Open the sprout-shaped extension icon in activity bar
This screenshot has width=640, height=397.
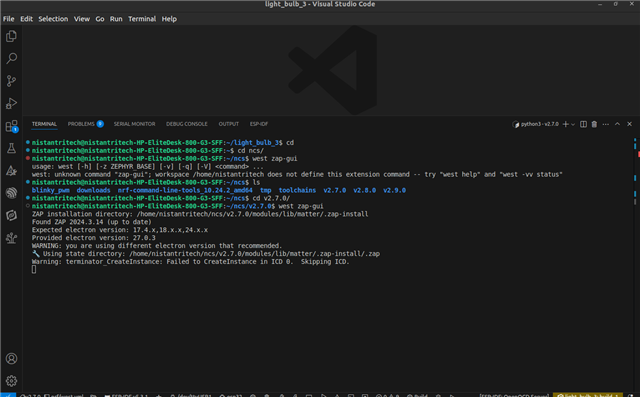point(11,237)
